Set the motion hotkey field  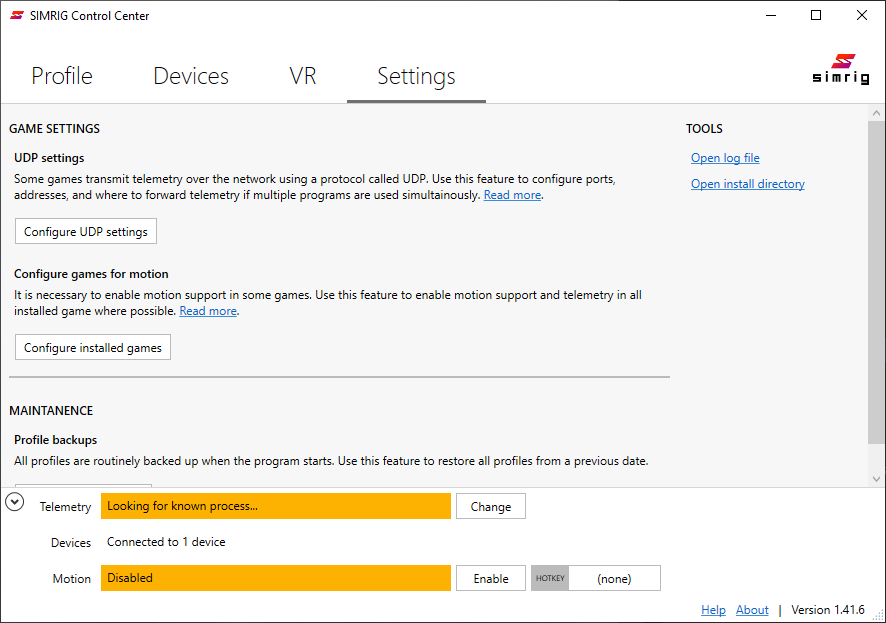(x=613, y=579)
